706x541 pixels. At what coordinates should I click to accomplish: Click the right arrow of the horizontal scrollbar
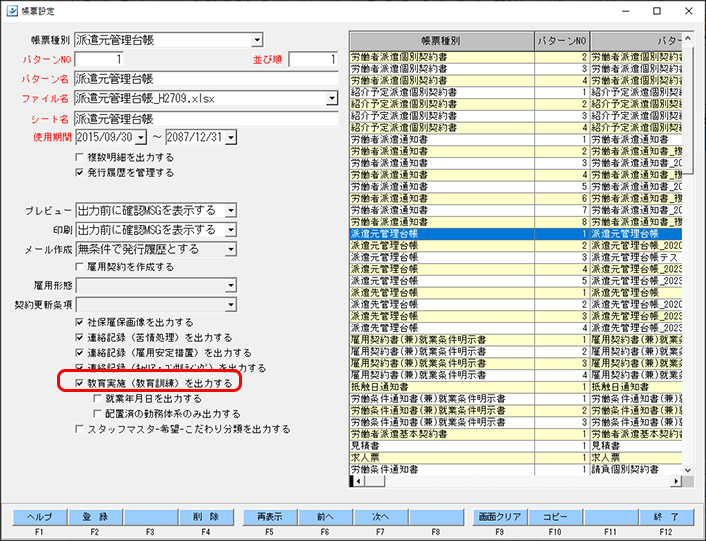pos(676,481)
